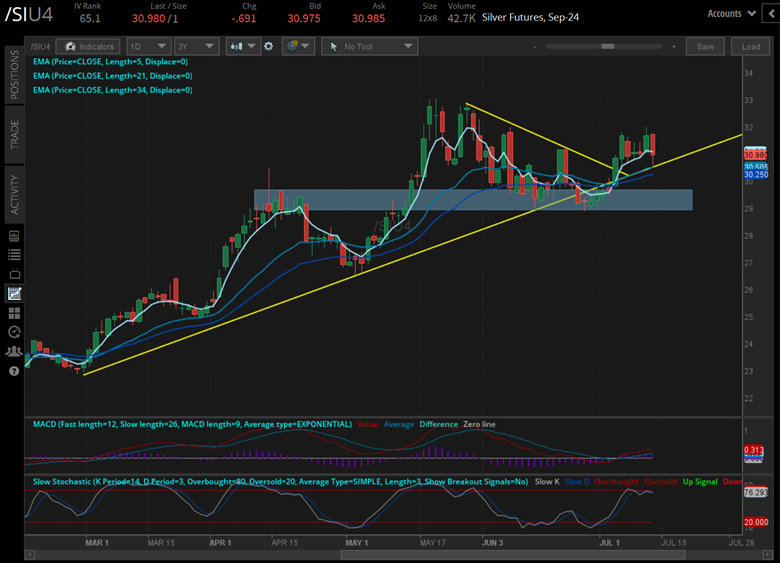
Task: Open the watchlist lines sidebar icon
Action: (x=14, y=255)
